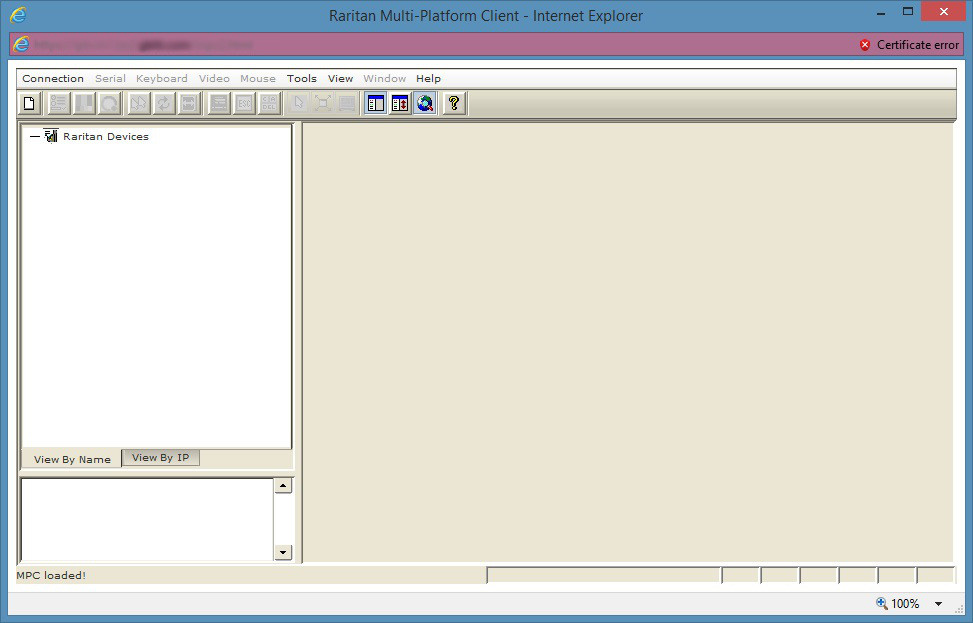Click the Browse All Devices globe icon
The image size is (973, 623).
coord(425,103)
